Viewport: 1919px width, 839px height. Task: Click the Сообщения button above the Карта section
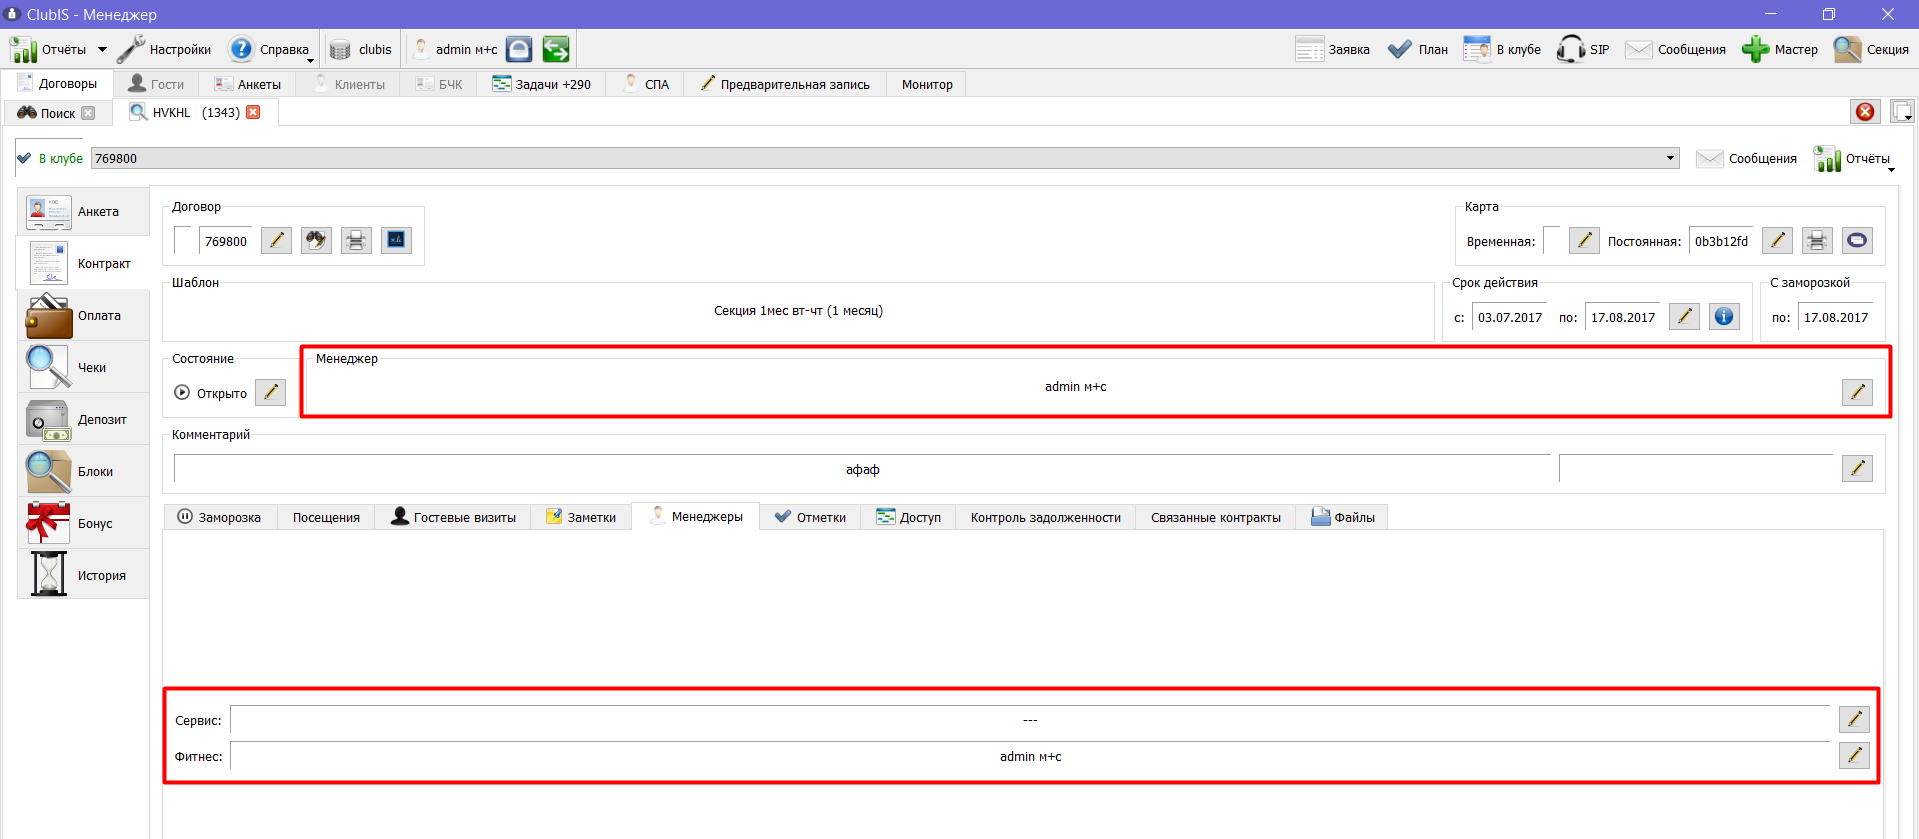click(1747, 158)
